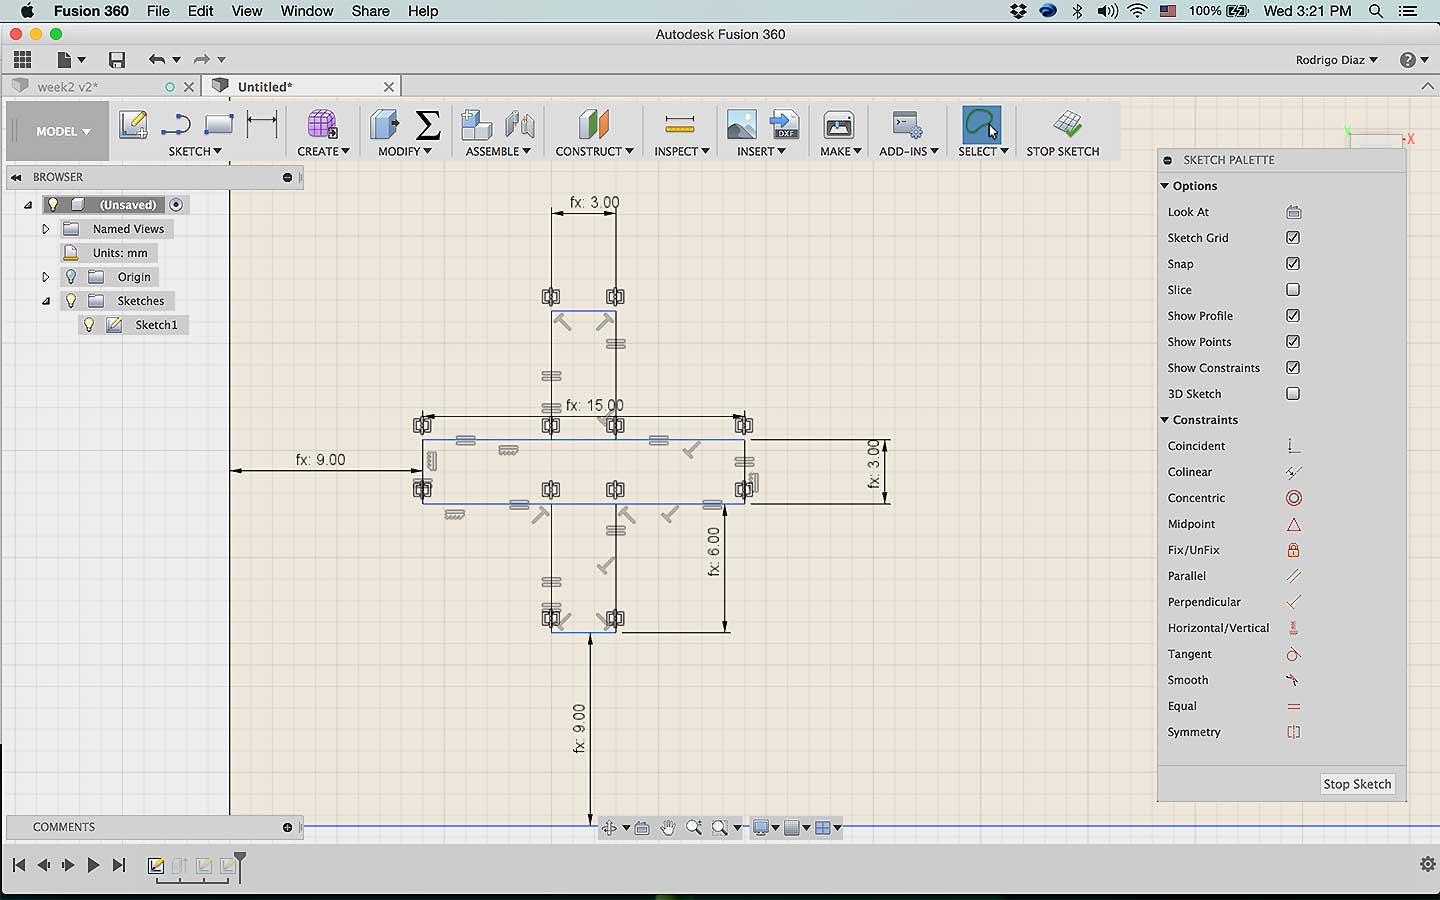1440x900 pixels.
Task: Select the Create Sketch tool
Action: [133, 125]
